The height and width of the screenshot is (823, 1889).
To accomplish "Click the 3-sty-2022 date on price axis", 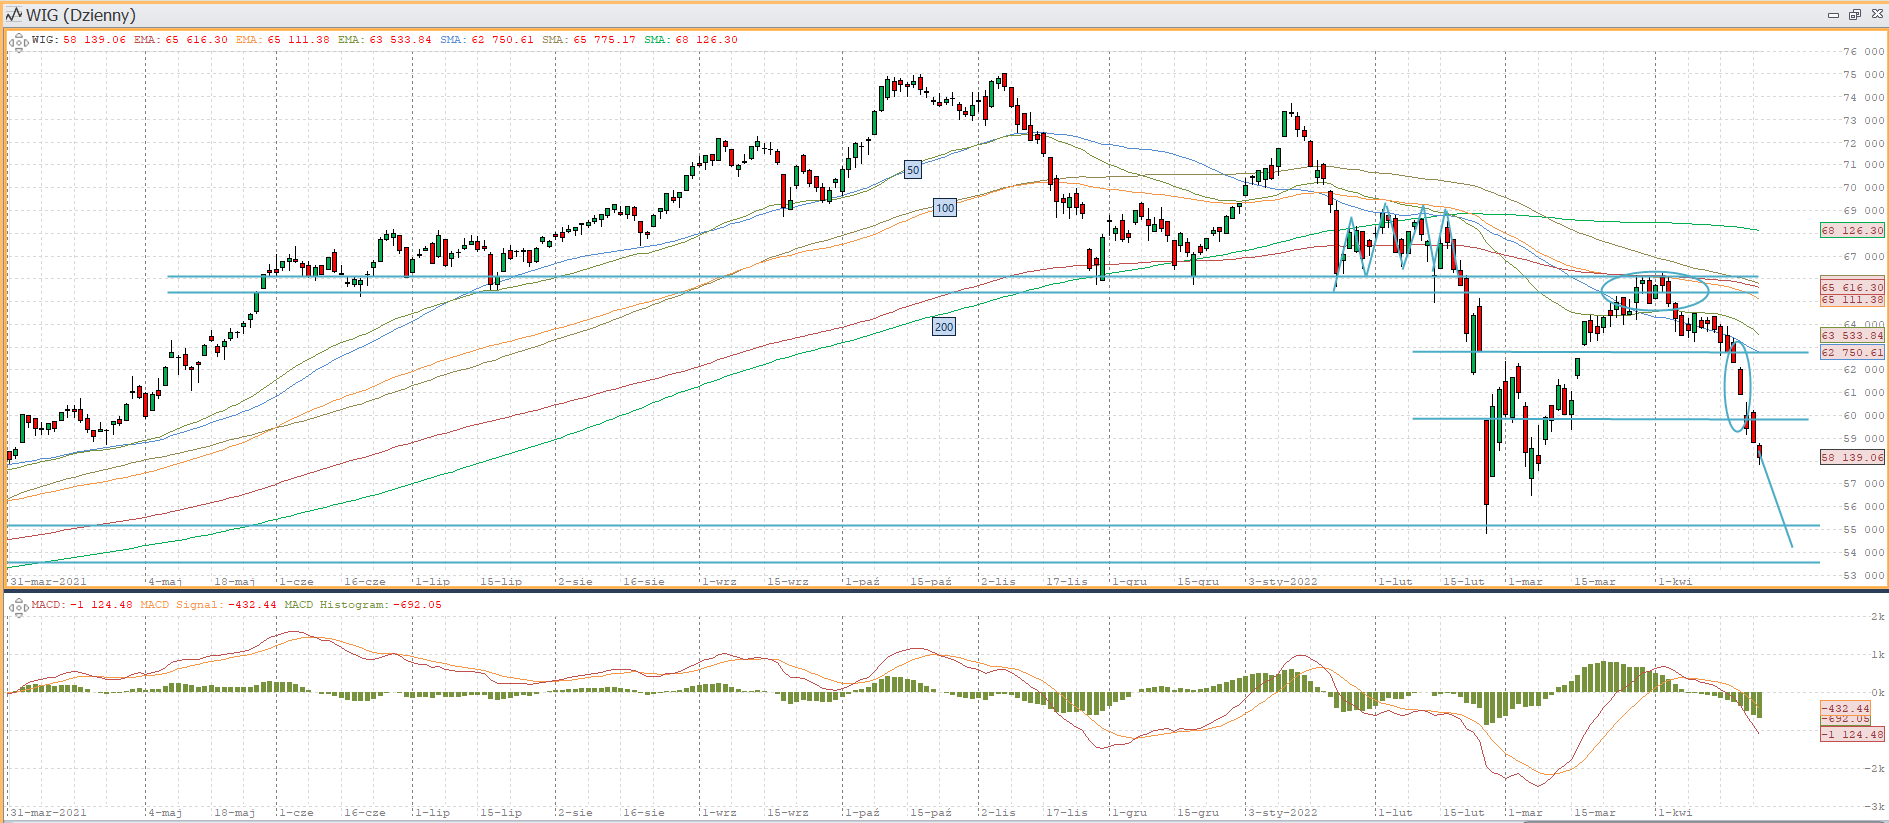I will click(1283, 581).
